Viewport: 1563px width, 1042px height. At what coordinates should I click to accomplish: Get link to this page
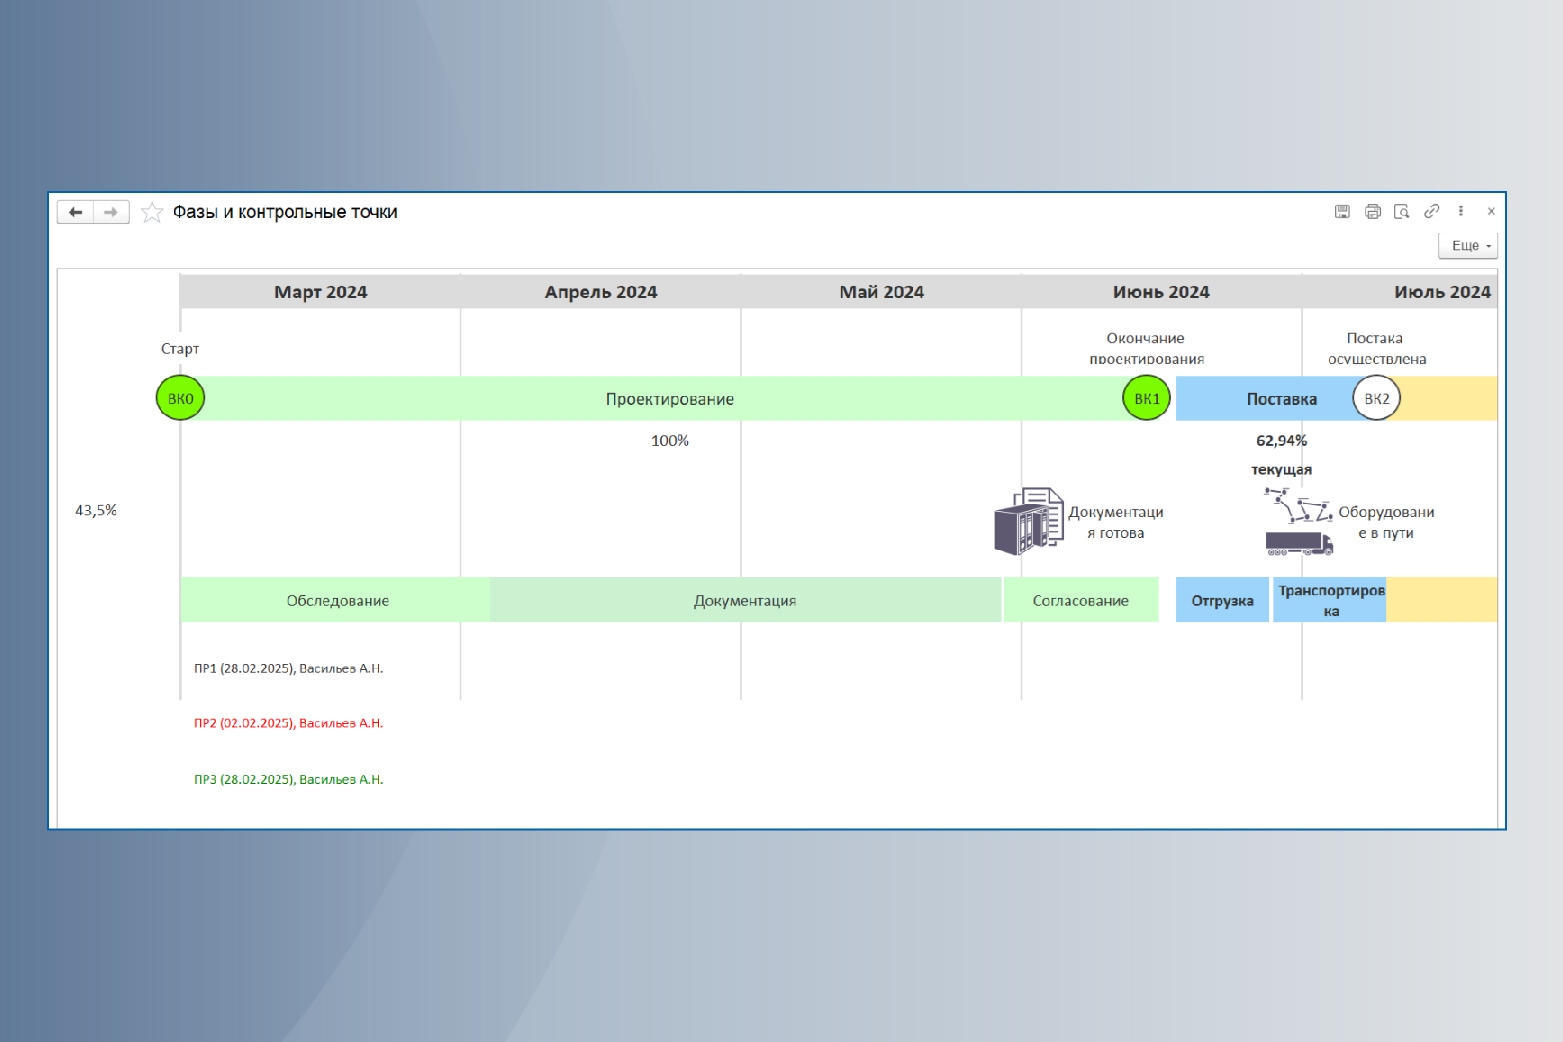point(1431,211)
